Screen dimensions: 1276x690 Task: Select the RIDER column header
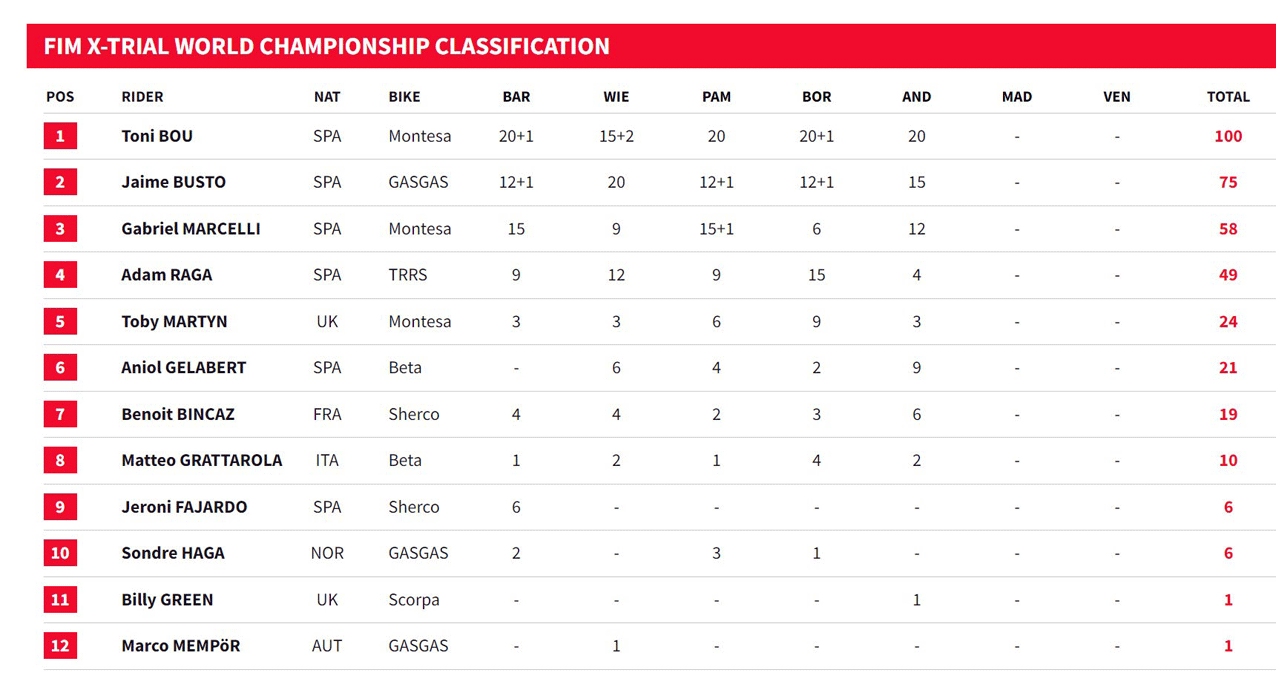[142, 97]
